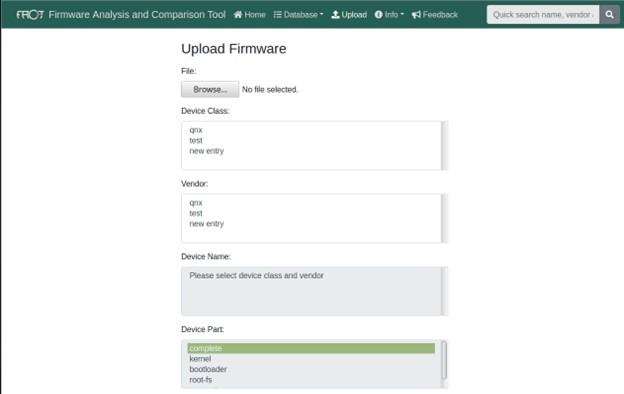Image resolution: width=624 pixels, height=394 pixels.
Task: Open the Feedback link
Action: (435, 15)
